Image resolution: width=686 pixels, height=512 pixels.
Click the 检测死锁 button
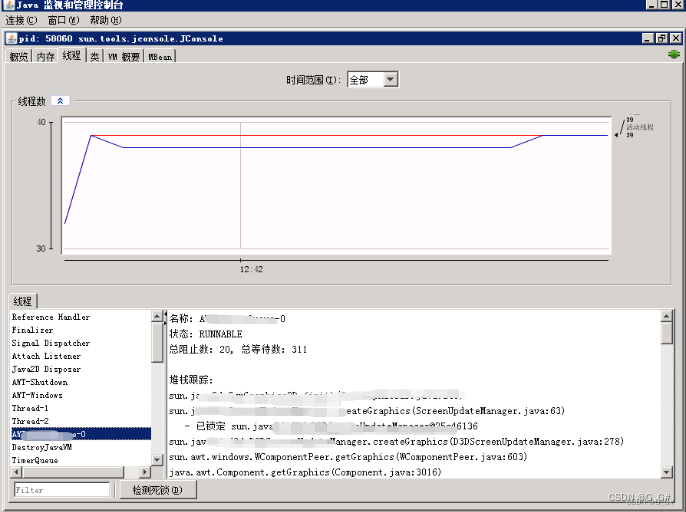[157, 490]
